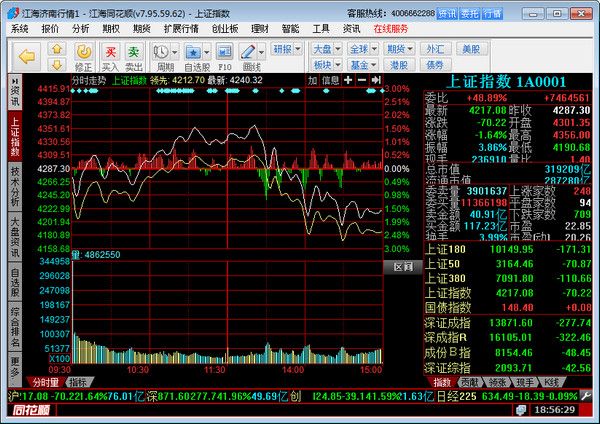Click the 修正 refresh icon
This screenshot has width=600, height=424.
coord(84,52)
